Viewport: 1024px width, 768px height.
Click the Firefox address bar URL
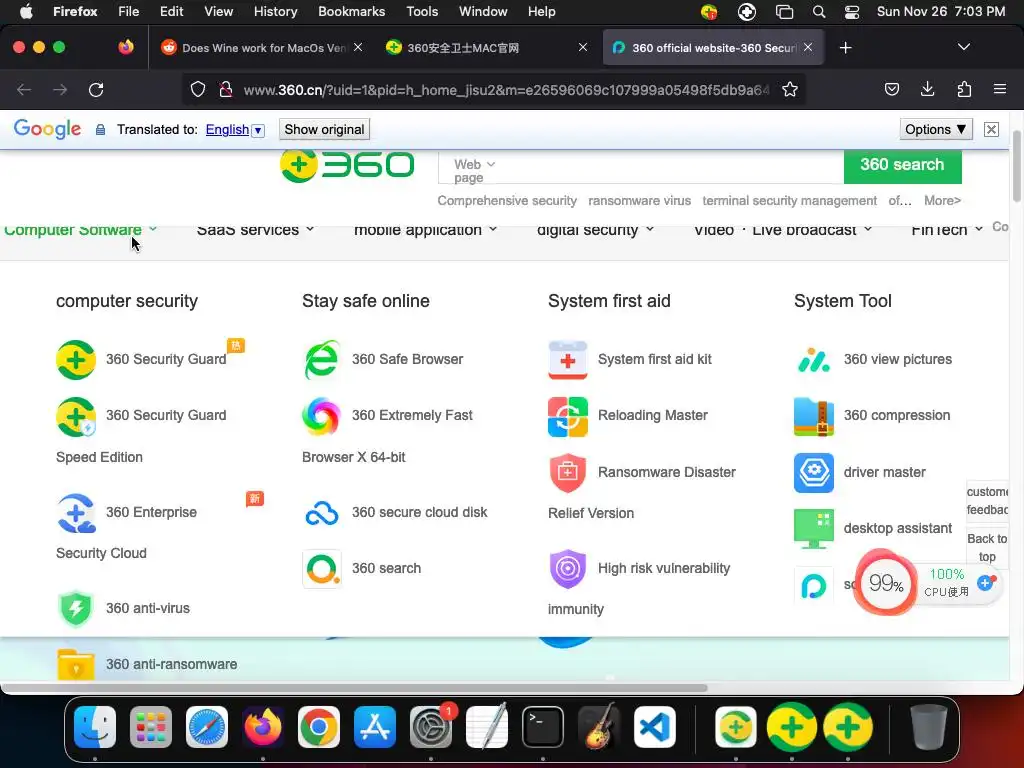(507, 90)
